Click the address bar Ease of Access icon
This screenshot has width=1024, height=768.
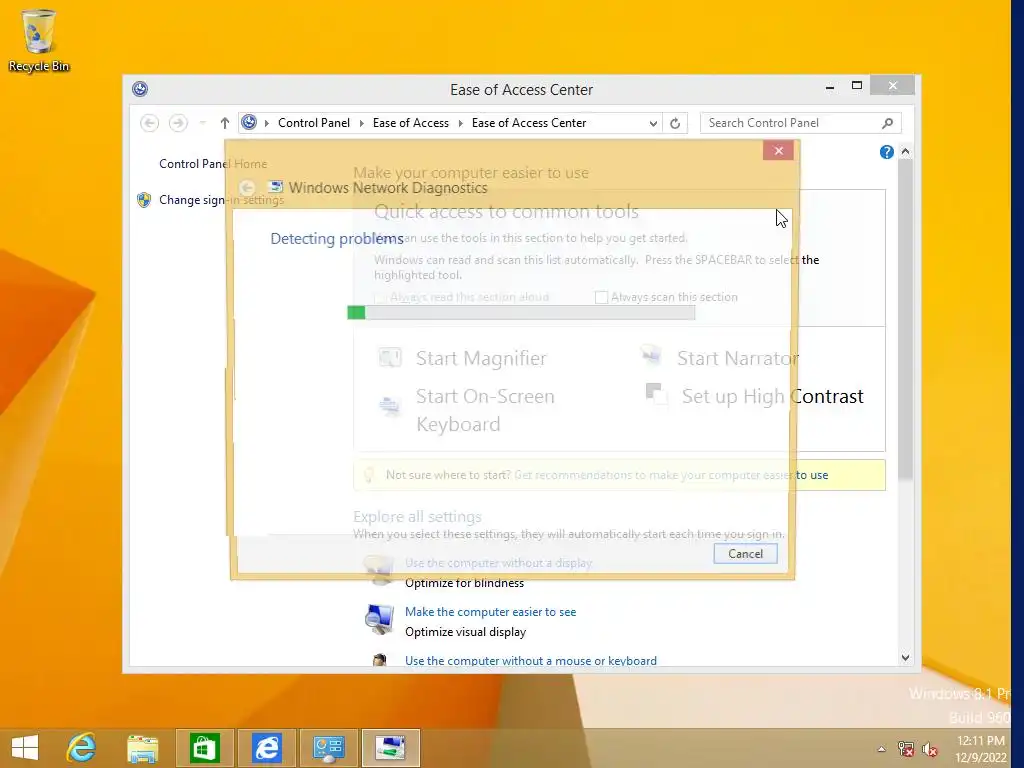click(x=249, y=122)
